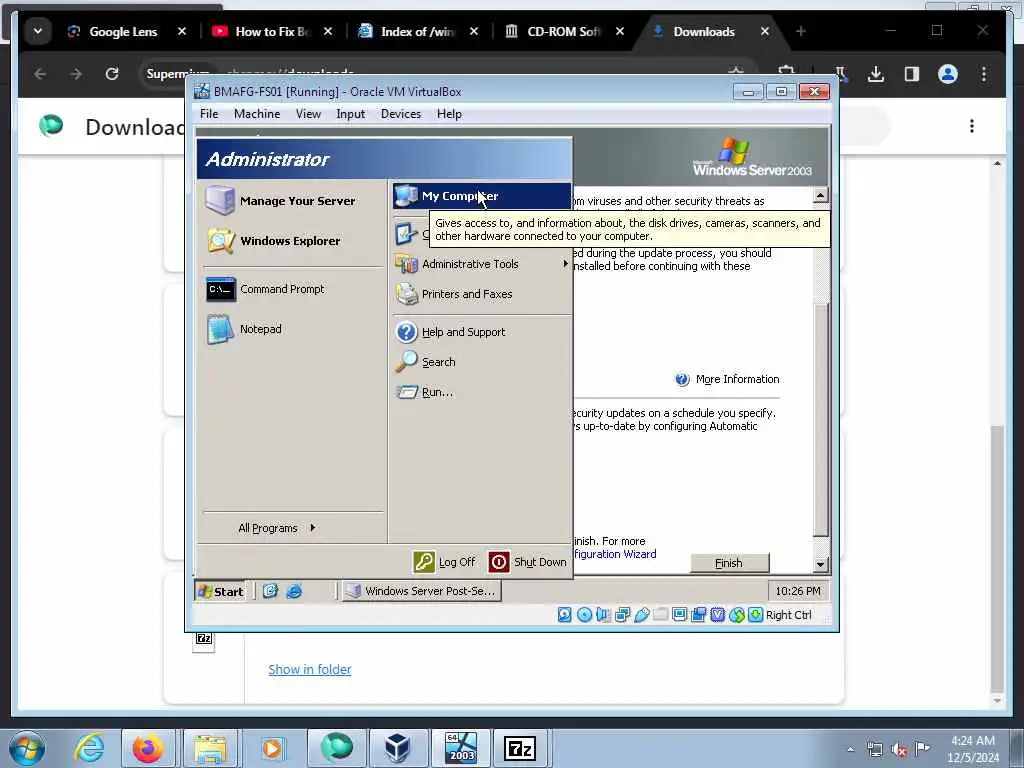Click VirtualBox USB status icon
The width and height of the screenshot is (1024, 768).
point(641,615)
